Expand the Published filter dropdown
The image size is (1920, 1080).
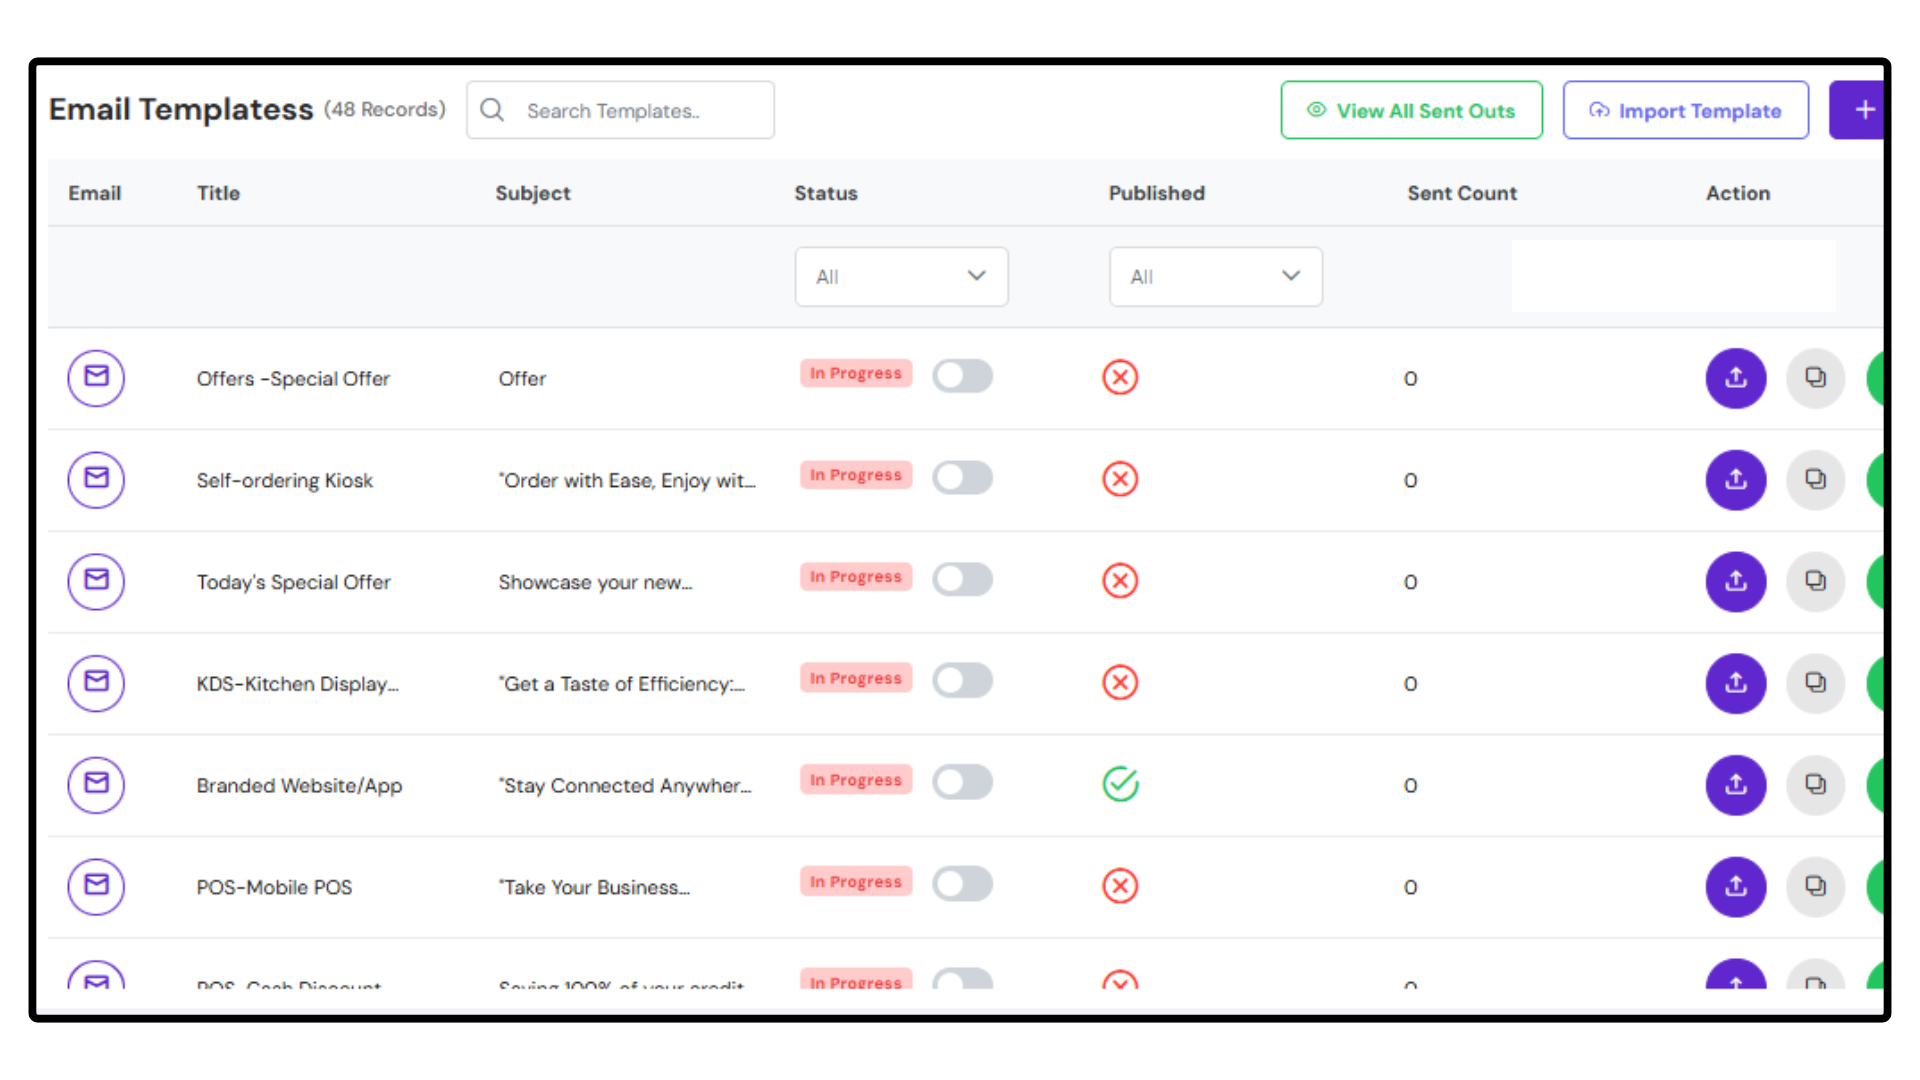coord(1215,277)
